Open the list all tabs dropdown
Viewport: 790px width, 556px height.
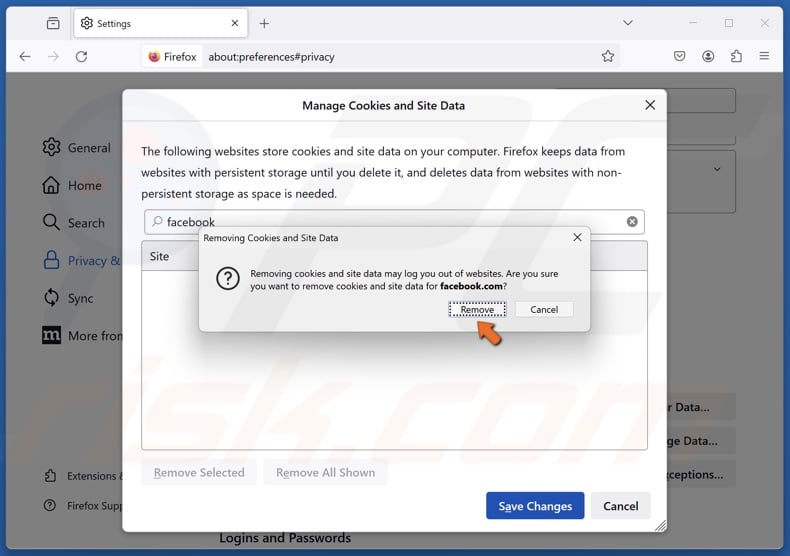point(628,23)
